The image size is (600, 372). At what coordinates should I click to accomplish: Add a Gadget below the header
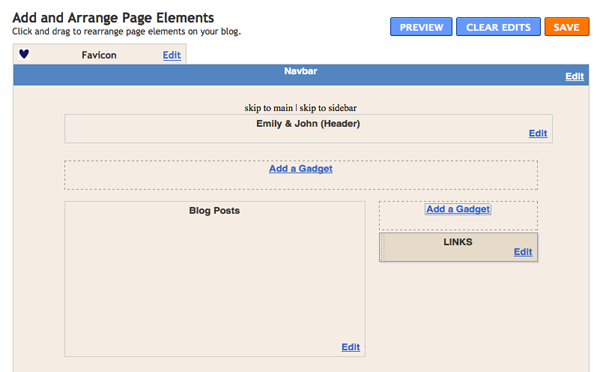pos(301,169)
